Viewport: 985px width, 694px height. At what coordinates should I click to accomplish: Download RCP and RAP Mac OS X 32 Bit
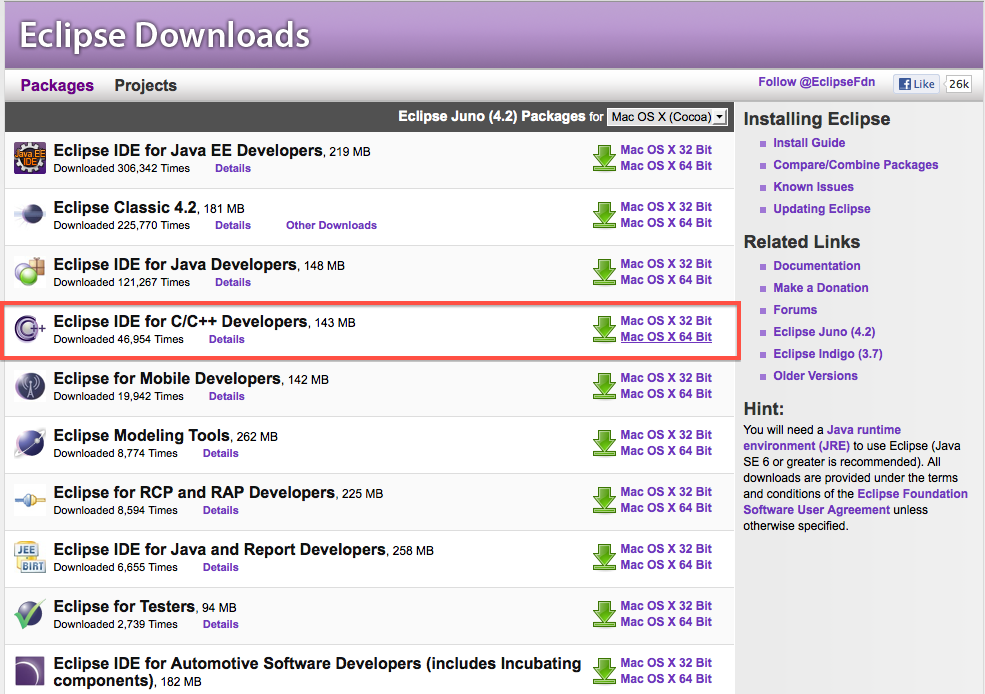(x=666, y=492)
